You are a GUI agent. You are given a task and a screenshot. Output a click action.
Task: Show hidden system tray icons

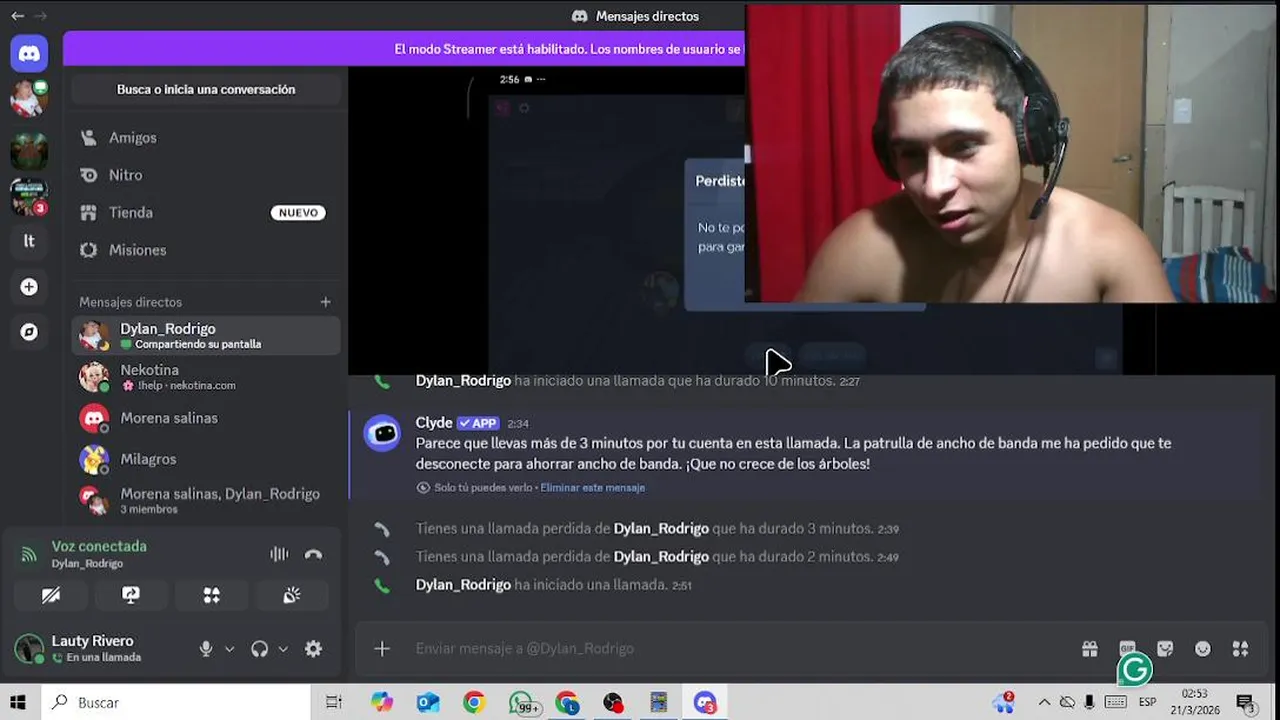click(1044, 703)
